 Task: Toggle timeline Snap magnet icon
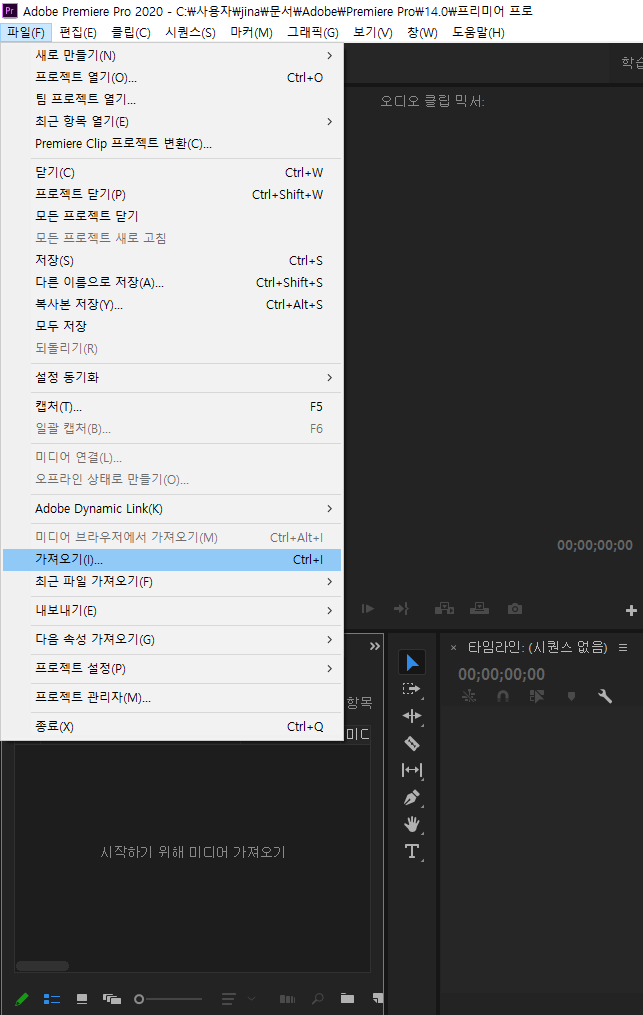[502, 697]
